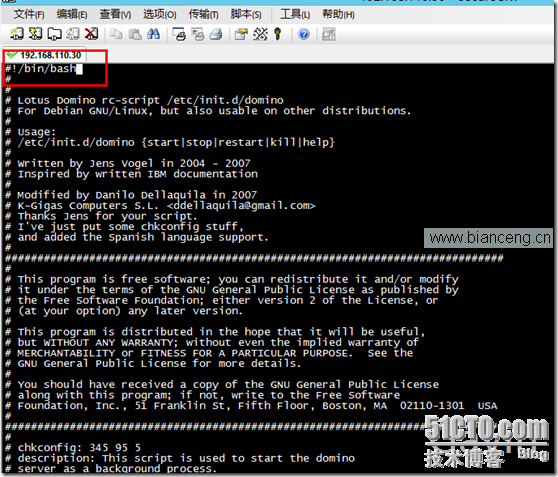Viewport: 558px width, 477px height.
Task: Click the Disconnect icon with red X
Action: [x=91, y=34]
